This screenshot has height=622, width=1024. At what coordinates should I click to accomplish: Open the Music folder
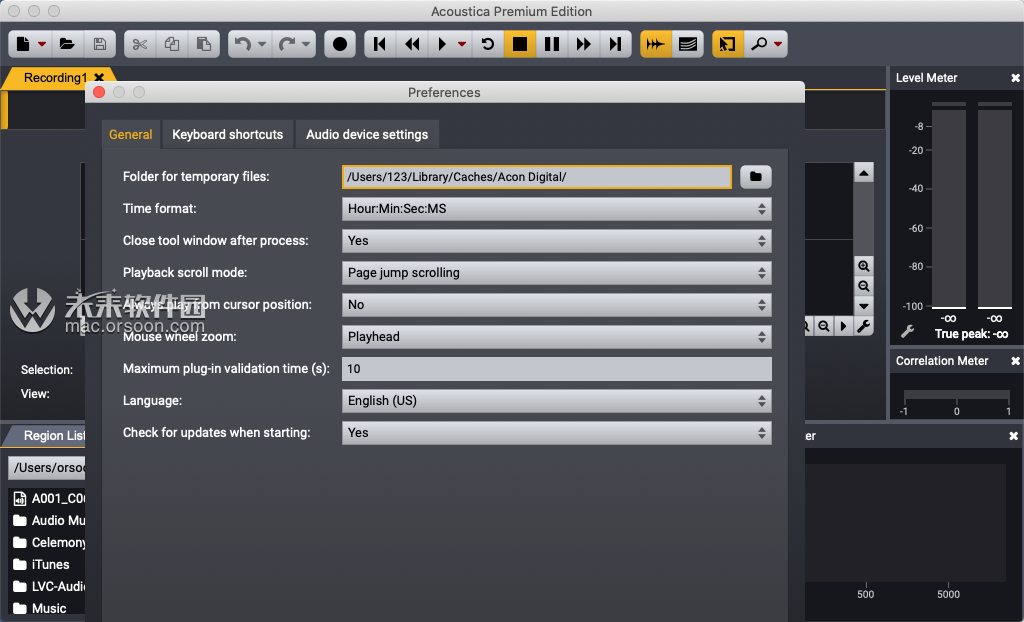(40, 608)
